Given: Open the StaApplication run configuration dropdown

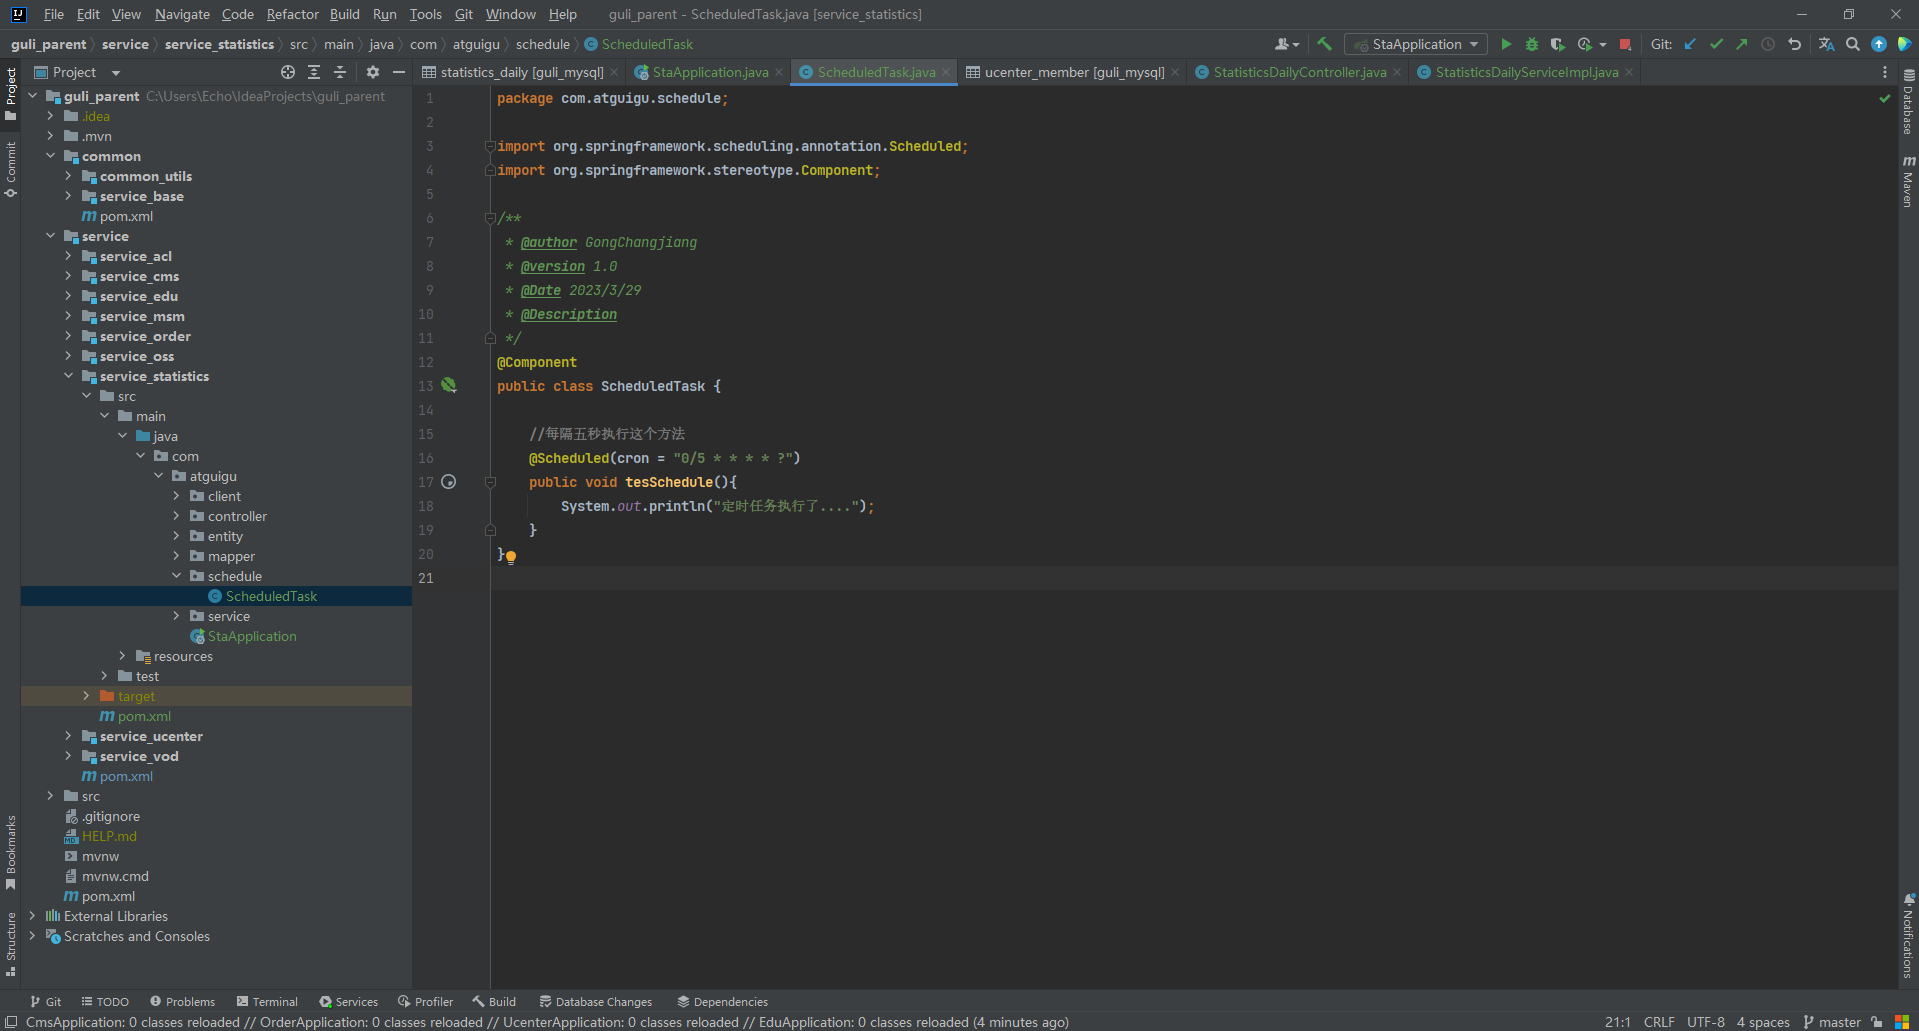Looking at the screenshot, I should tap(1417, 44).
